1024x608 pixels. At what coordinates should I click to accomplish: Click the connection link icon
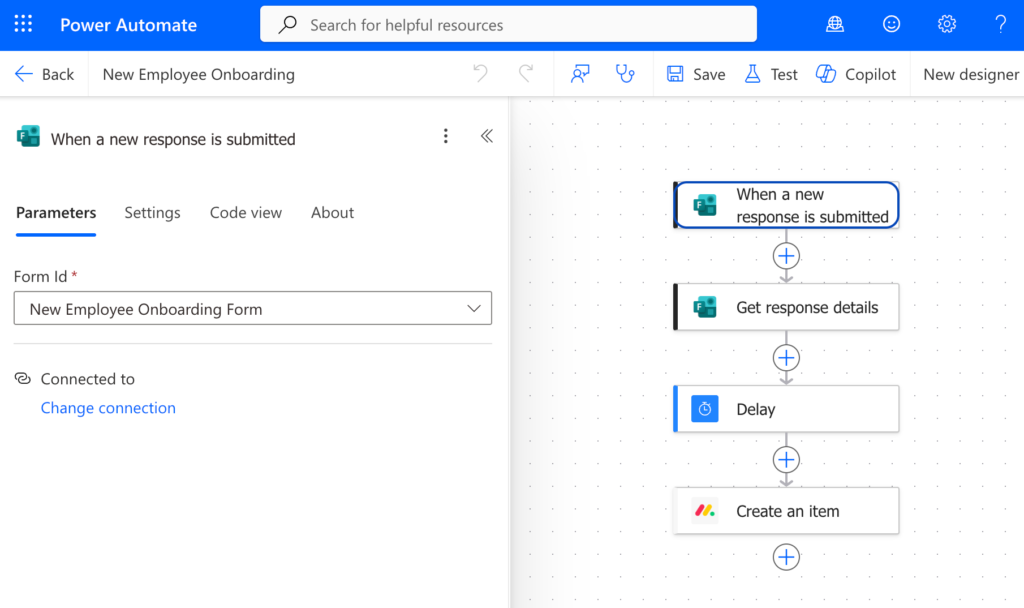[23, 379]
